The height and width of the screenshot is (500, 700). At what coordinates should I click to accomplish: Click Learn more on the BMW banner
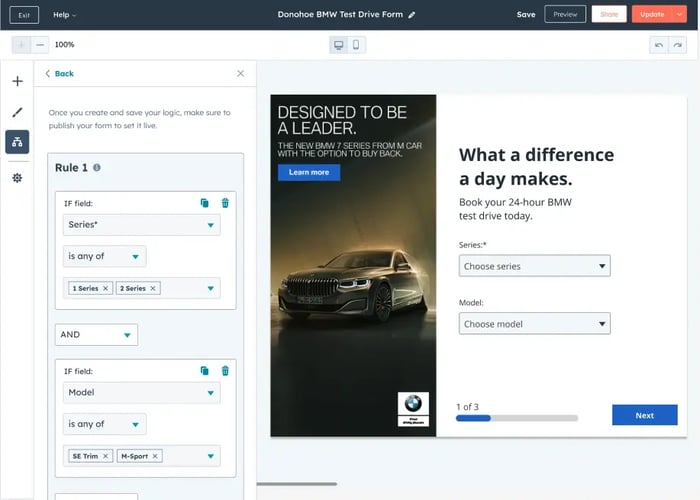tap(309, 172)
